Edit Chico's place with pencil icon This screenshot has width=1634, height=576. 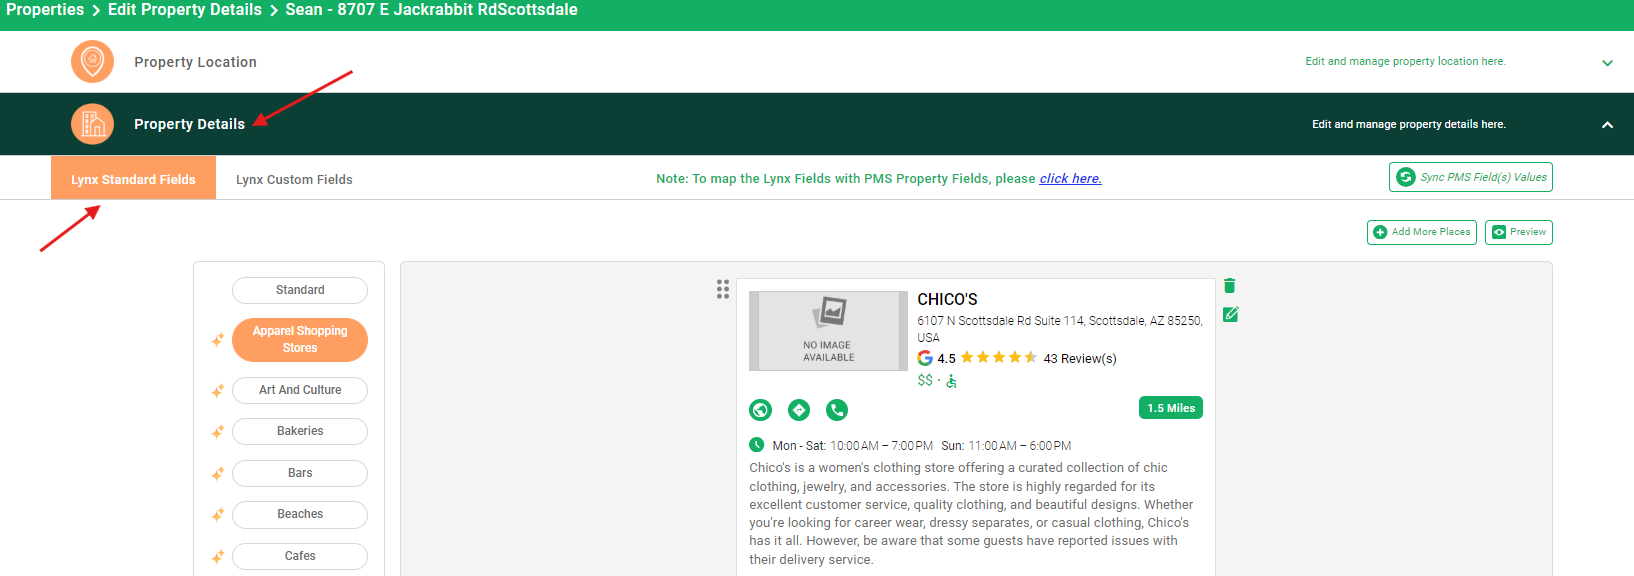tap(1231, 314)
